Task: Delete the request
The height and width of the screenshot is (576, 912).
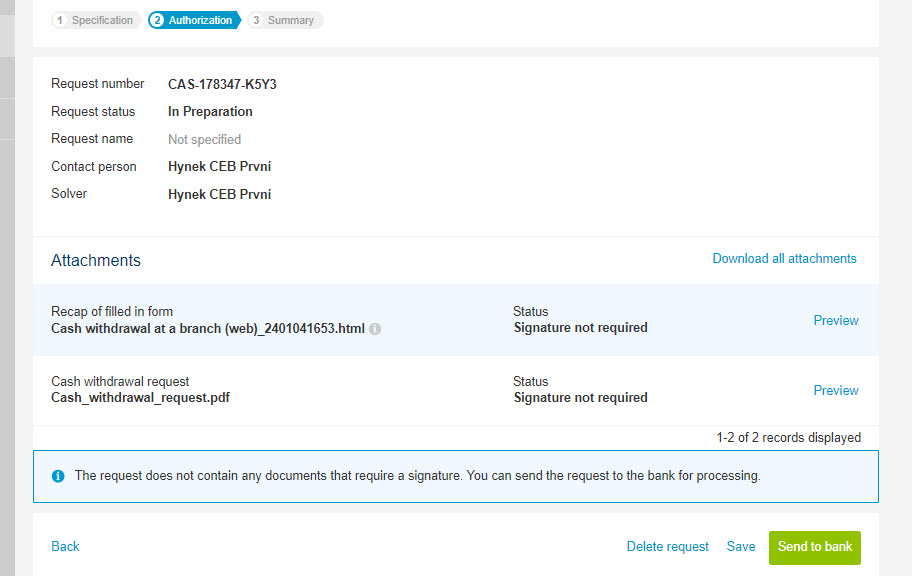Action: coord(667,547)
